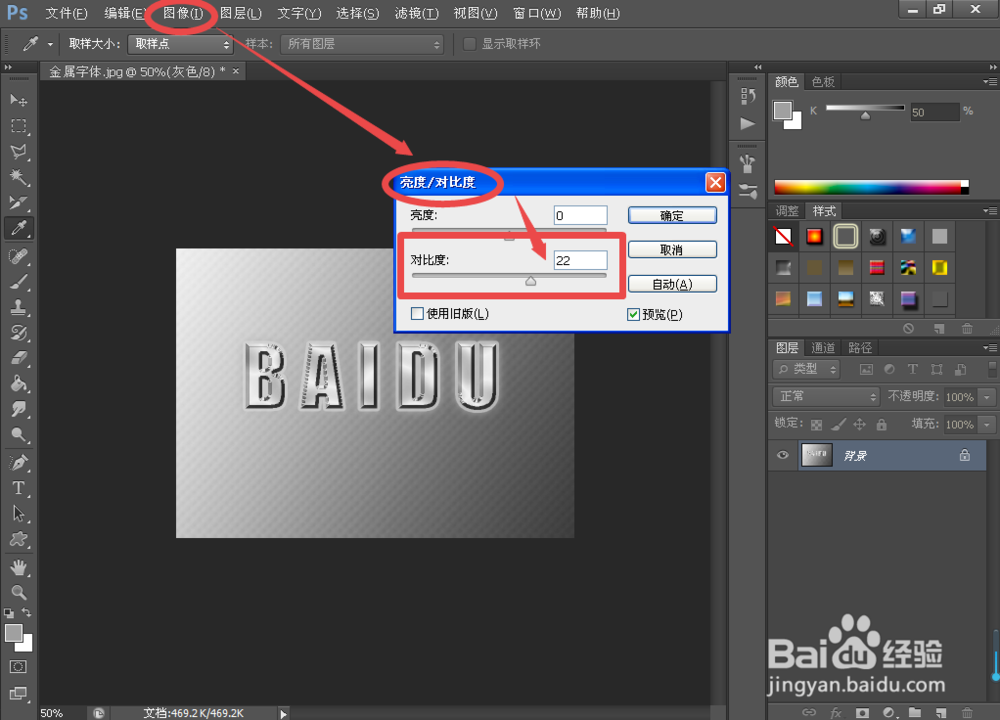Switch to the 路径 tab
This screenshot has height=720, width=1000.
tap(860, 348)
